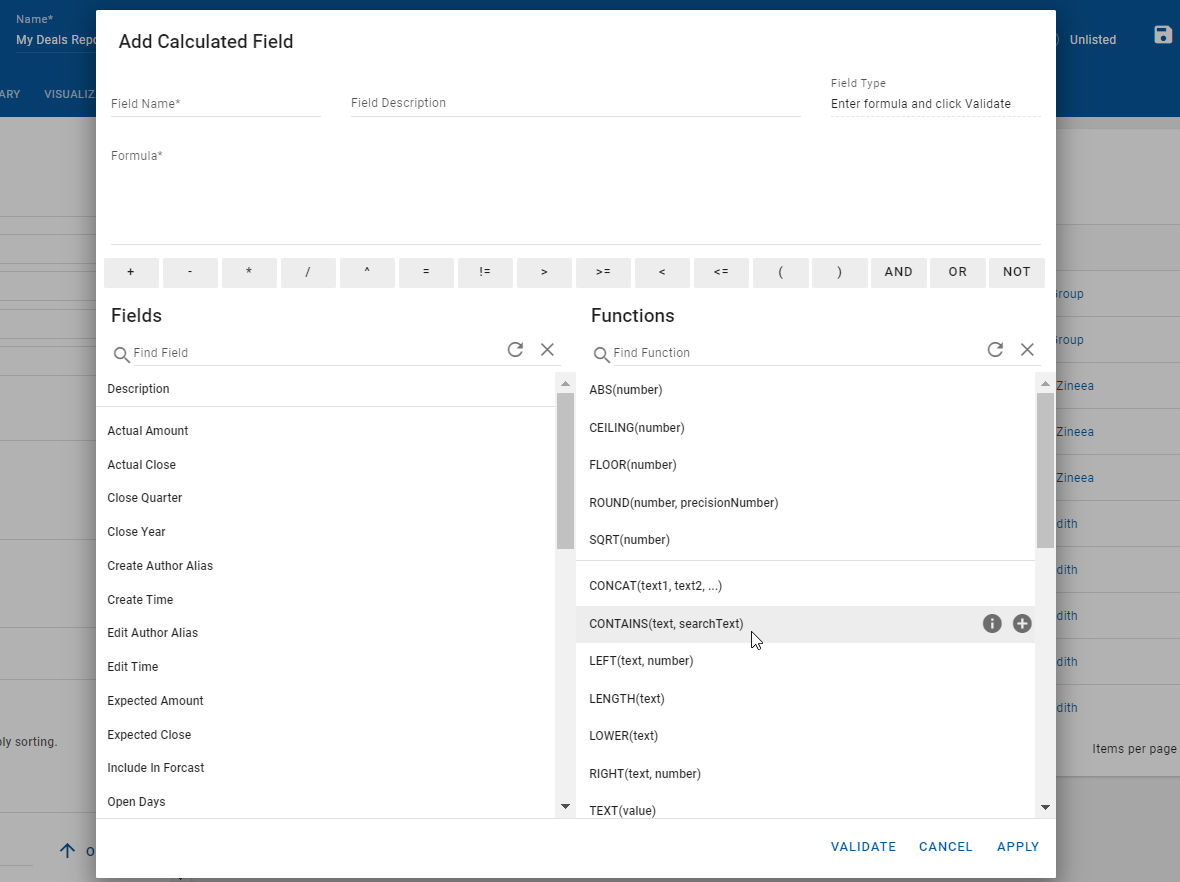
Task: Choose ROUND(number, precisionNumber) function
Action: click(x=683, y=503)
